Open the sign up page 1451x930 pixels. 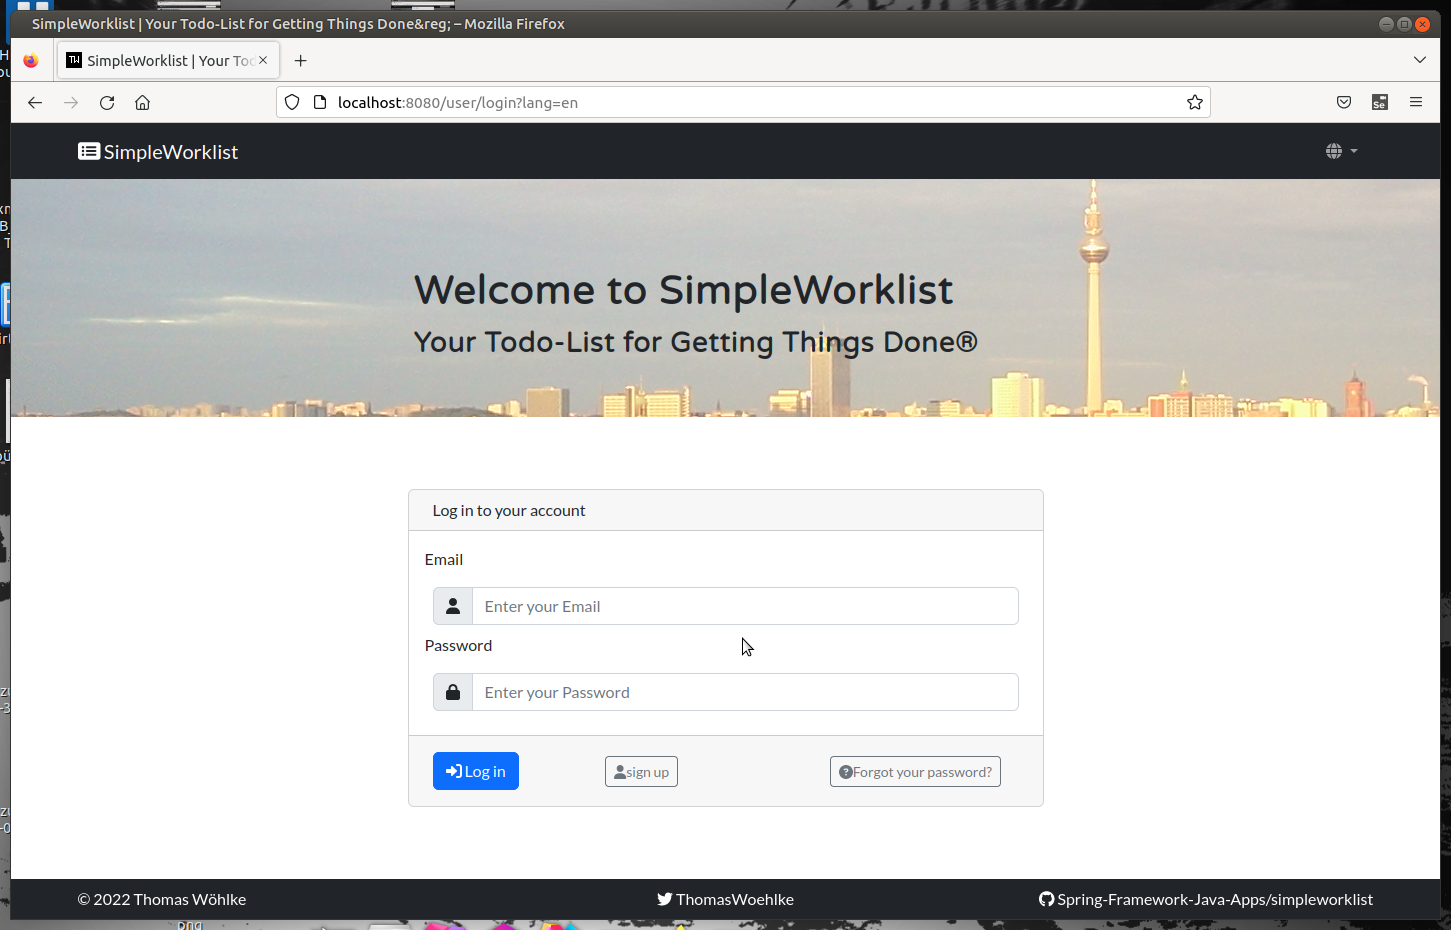tap(641, 772)
